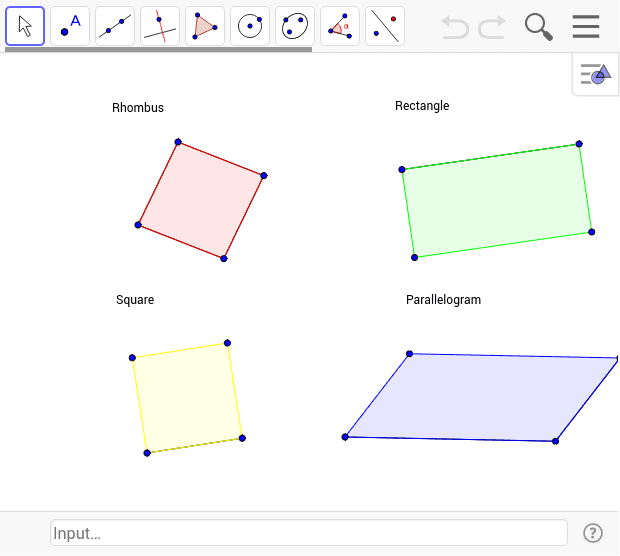Viewport: 620px width, 556px height.
Task: Undo the last action
Action: pos(455,27)
